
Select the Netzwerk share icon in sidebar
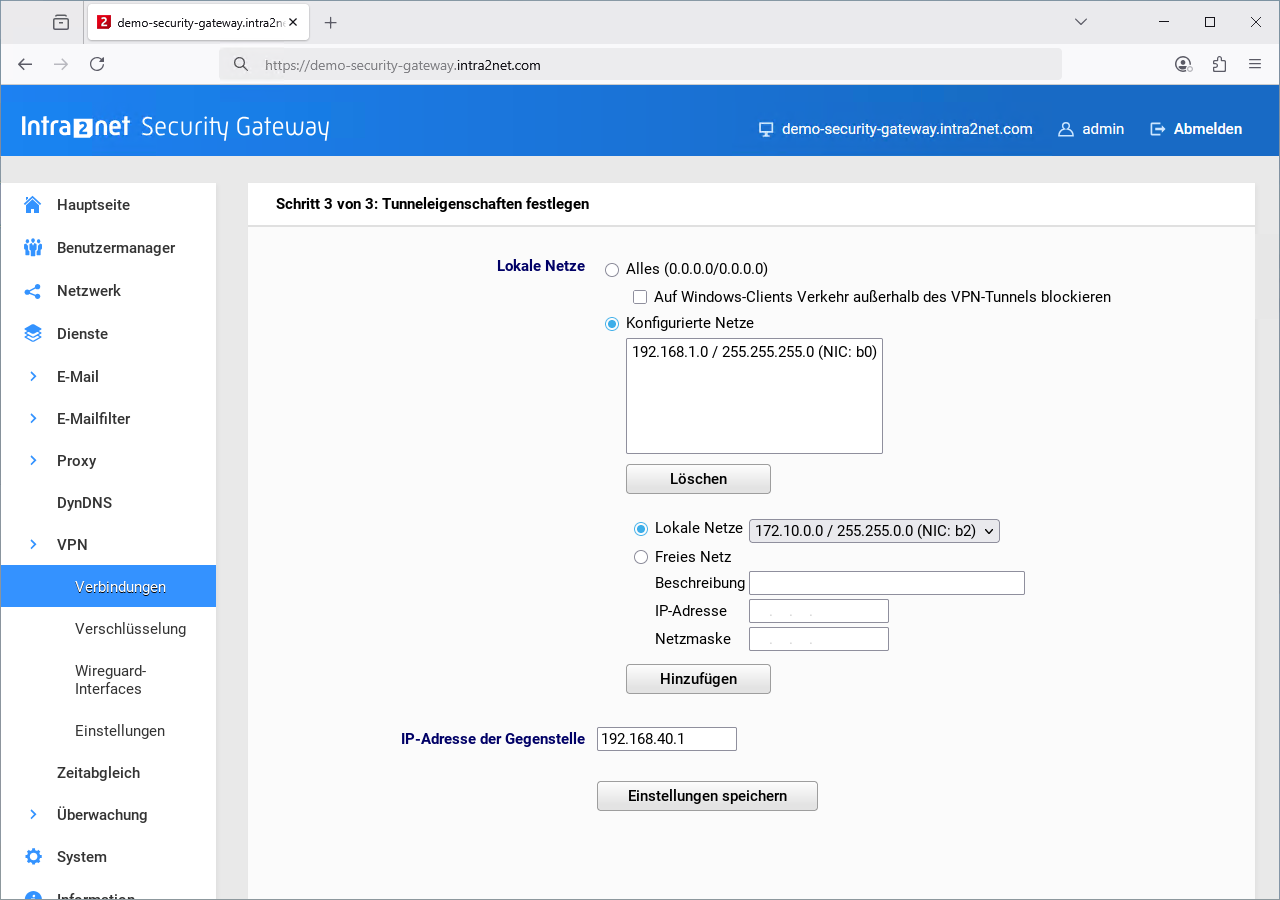[x=31, y=290]
